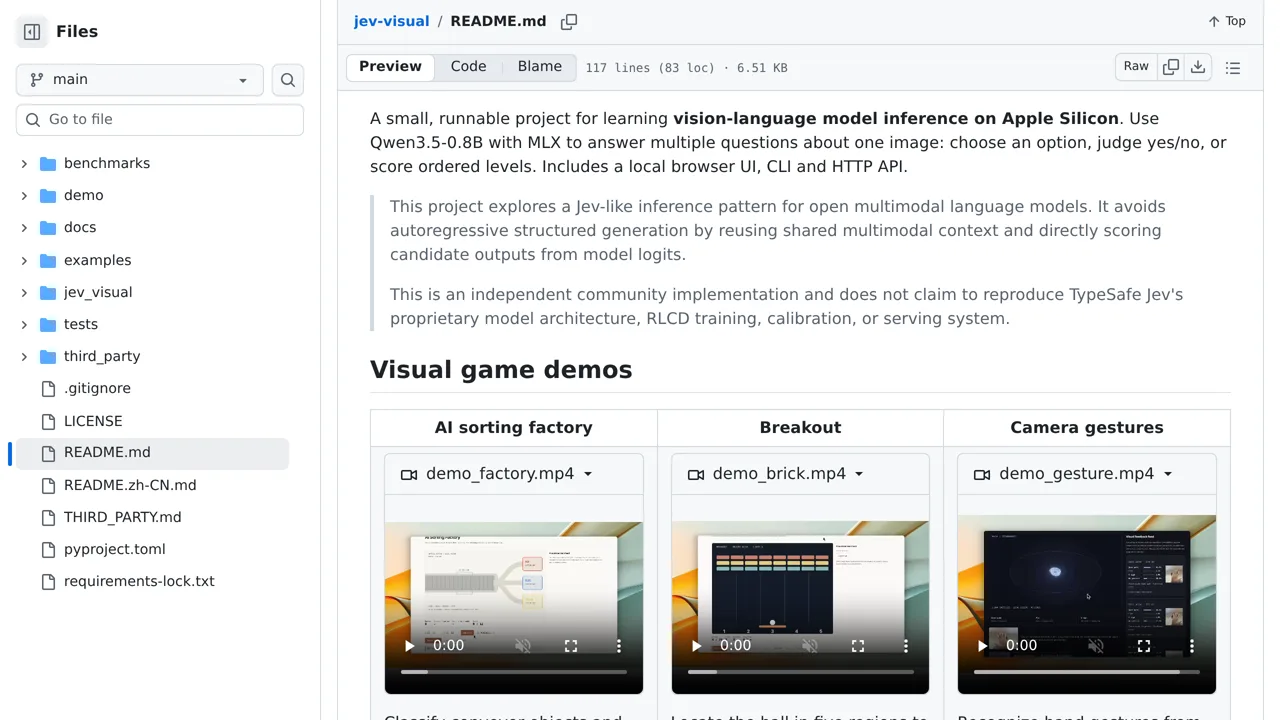Viewport: 1280px width, 720px height.
Task: Switch to the Code tab
Action: (468, 67)
